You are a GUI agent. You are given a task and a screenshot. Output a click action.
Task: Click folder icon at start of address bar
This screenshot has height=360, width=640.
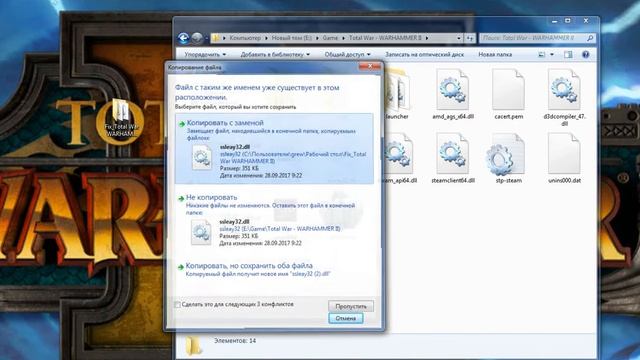[x=216, y=38]
